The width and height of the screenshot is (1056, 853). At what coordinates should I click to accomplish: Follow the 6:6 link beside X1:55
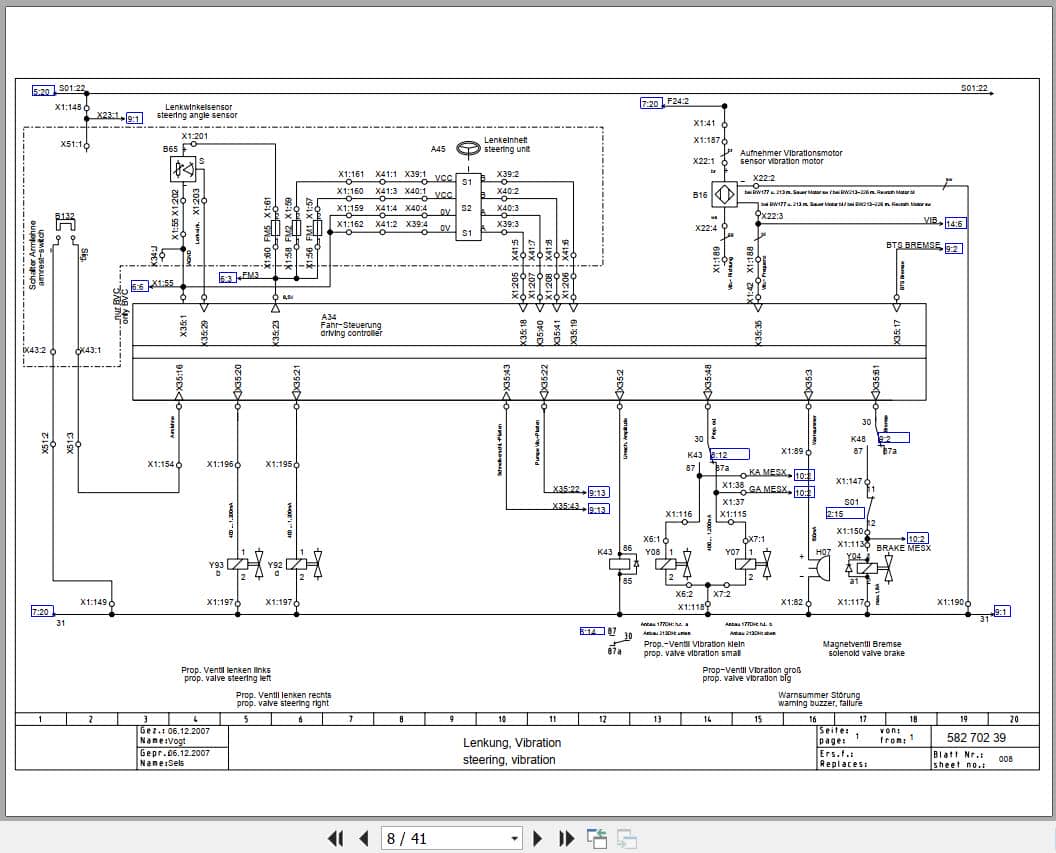139,286
